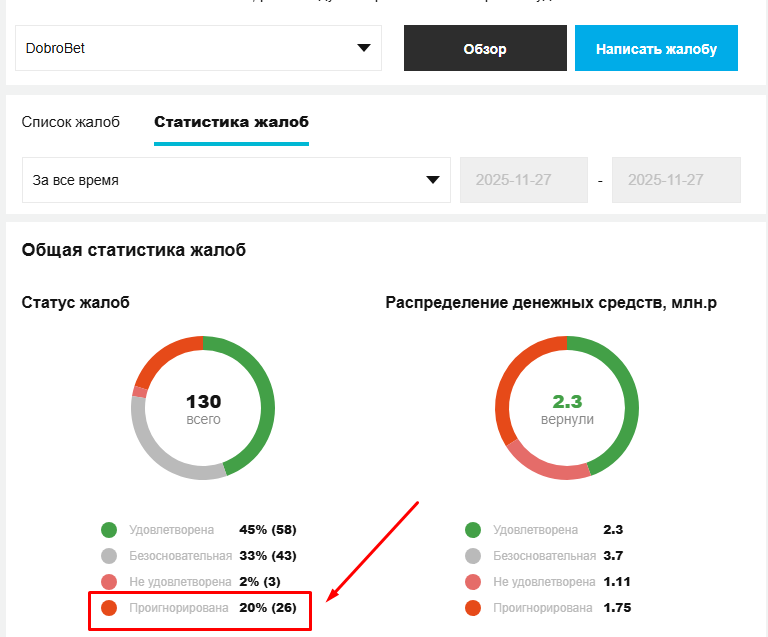Click orange Проигнорирована dot in Статус жалоб legend
This screenshot has height=637, width=768.
109,608
